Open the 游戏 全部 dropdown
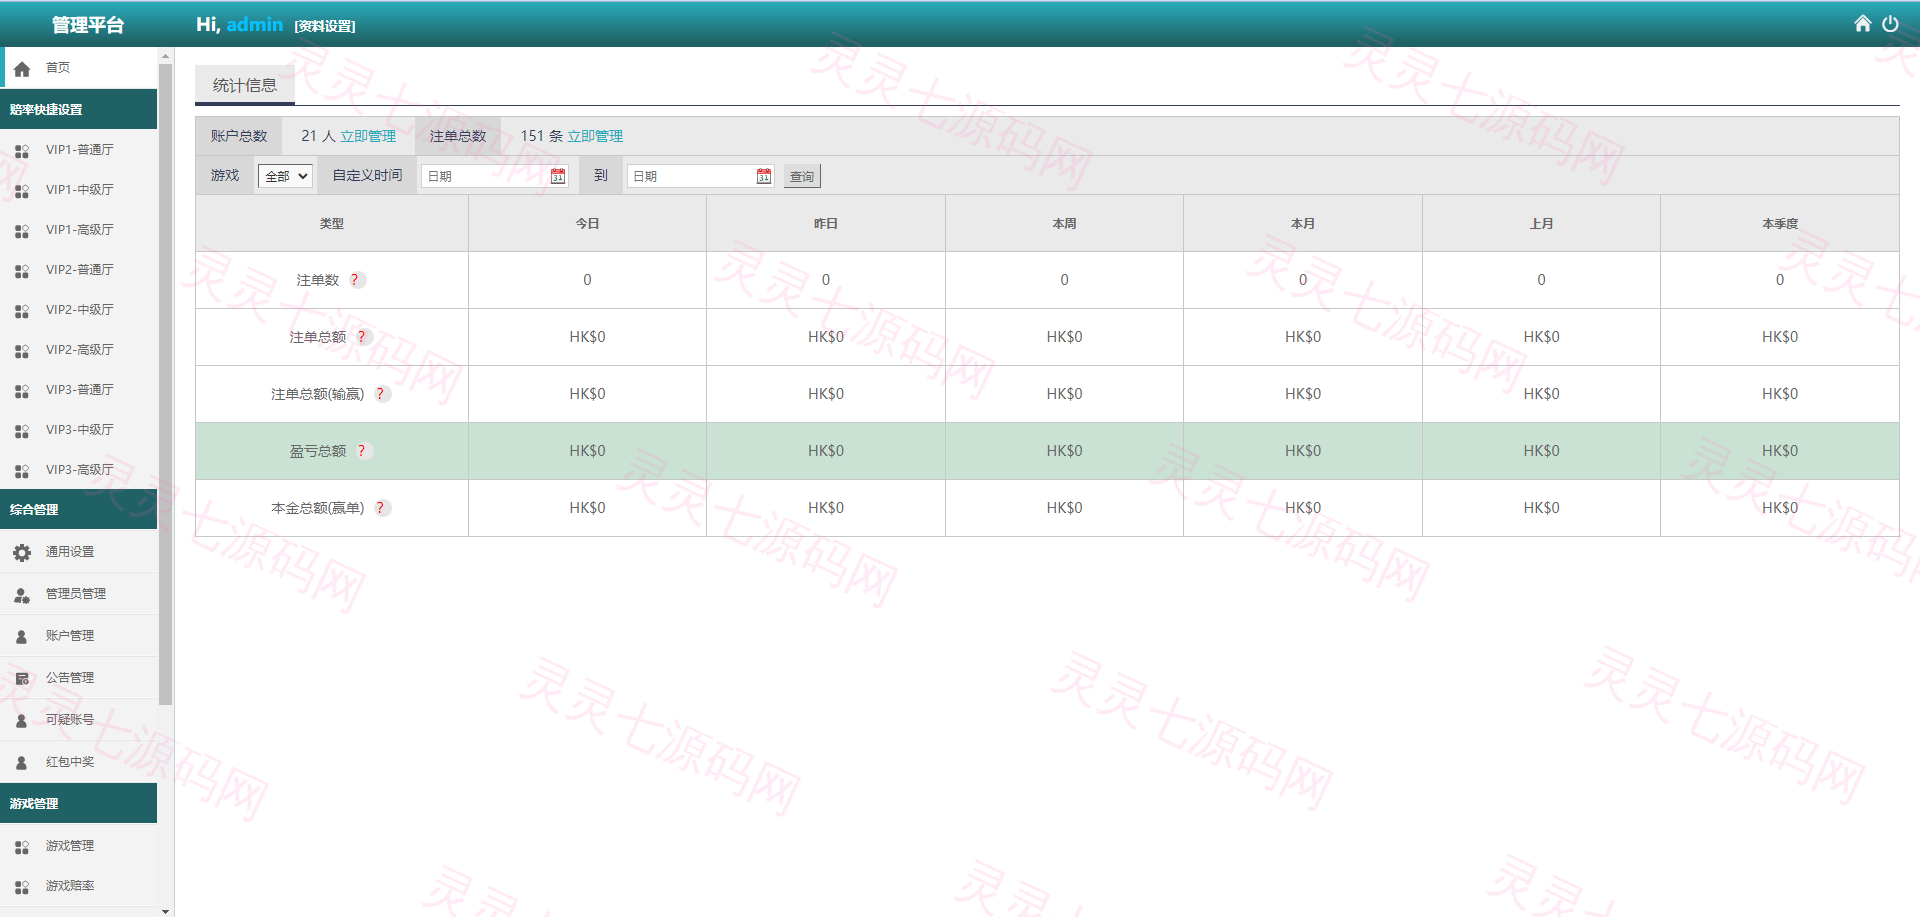The height and width of the screenshot is (917, 1920). point(286,176)
